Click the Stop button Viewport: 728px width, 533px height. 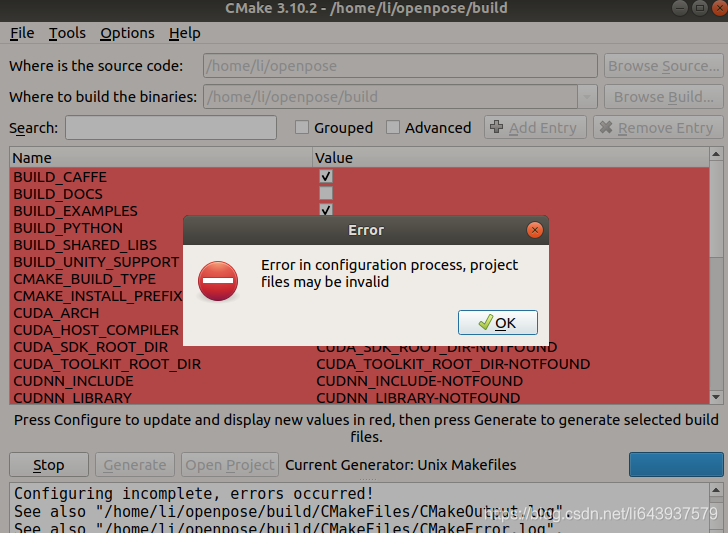click(x=49, y=465)
